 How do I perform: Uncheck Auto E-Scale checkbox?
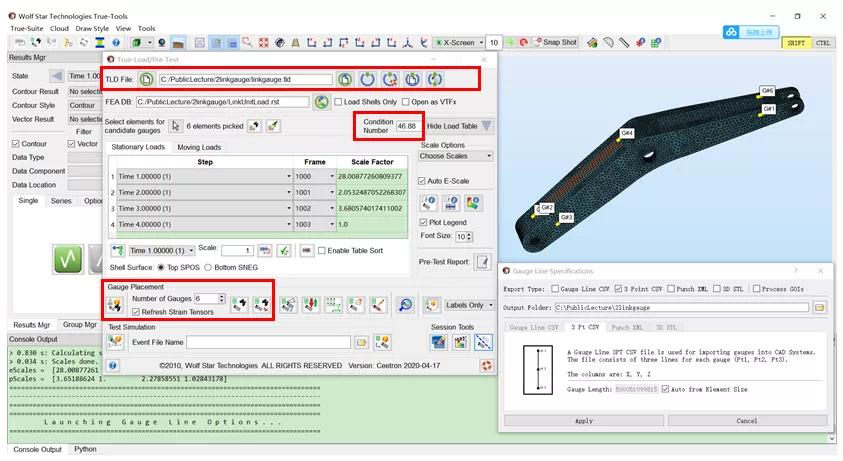[422, 181]
